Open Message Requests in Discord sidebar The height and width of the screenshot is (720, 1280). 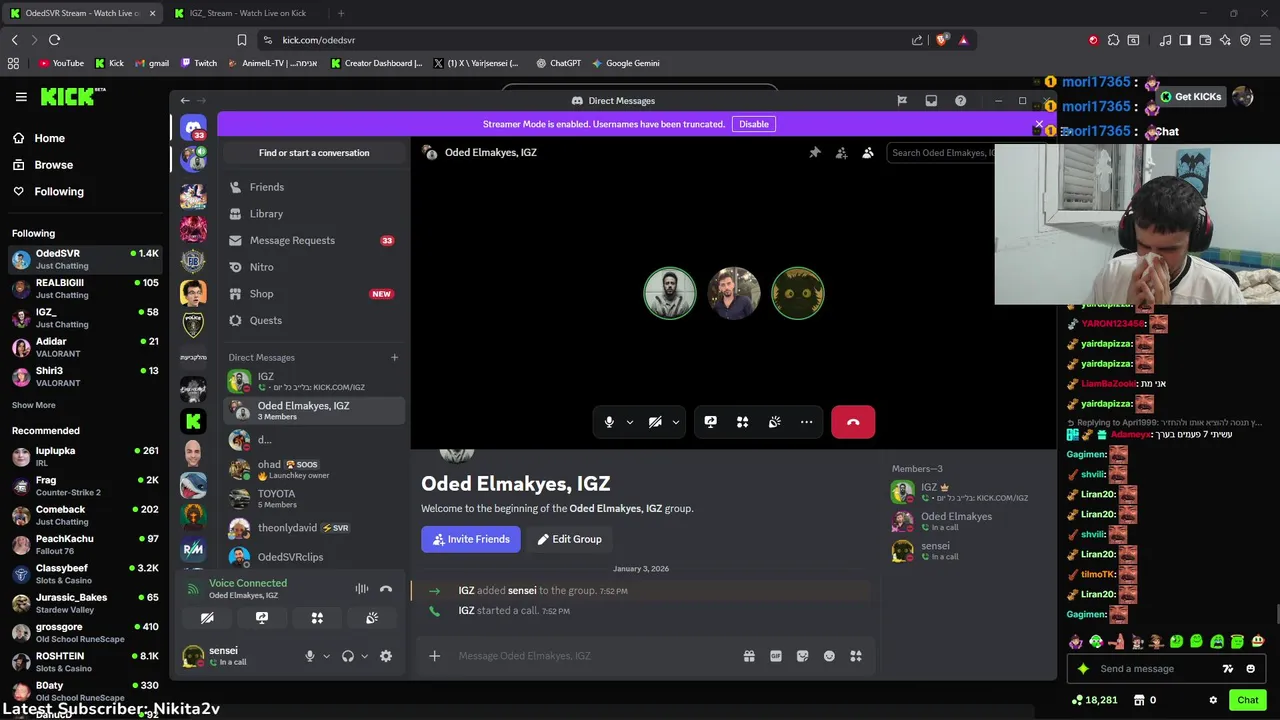point(314,240)
